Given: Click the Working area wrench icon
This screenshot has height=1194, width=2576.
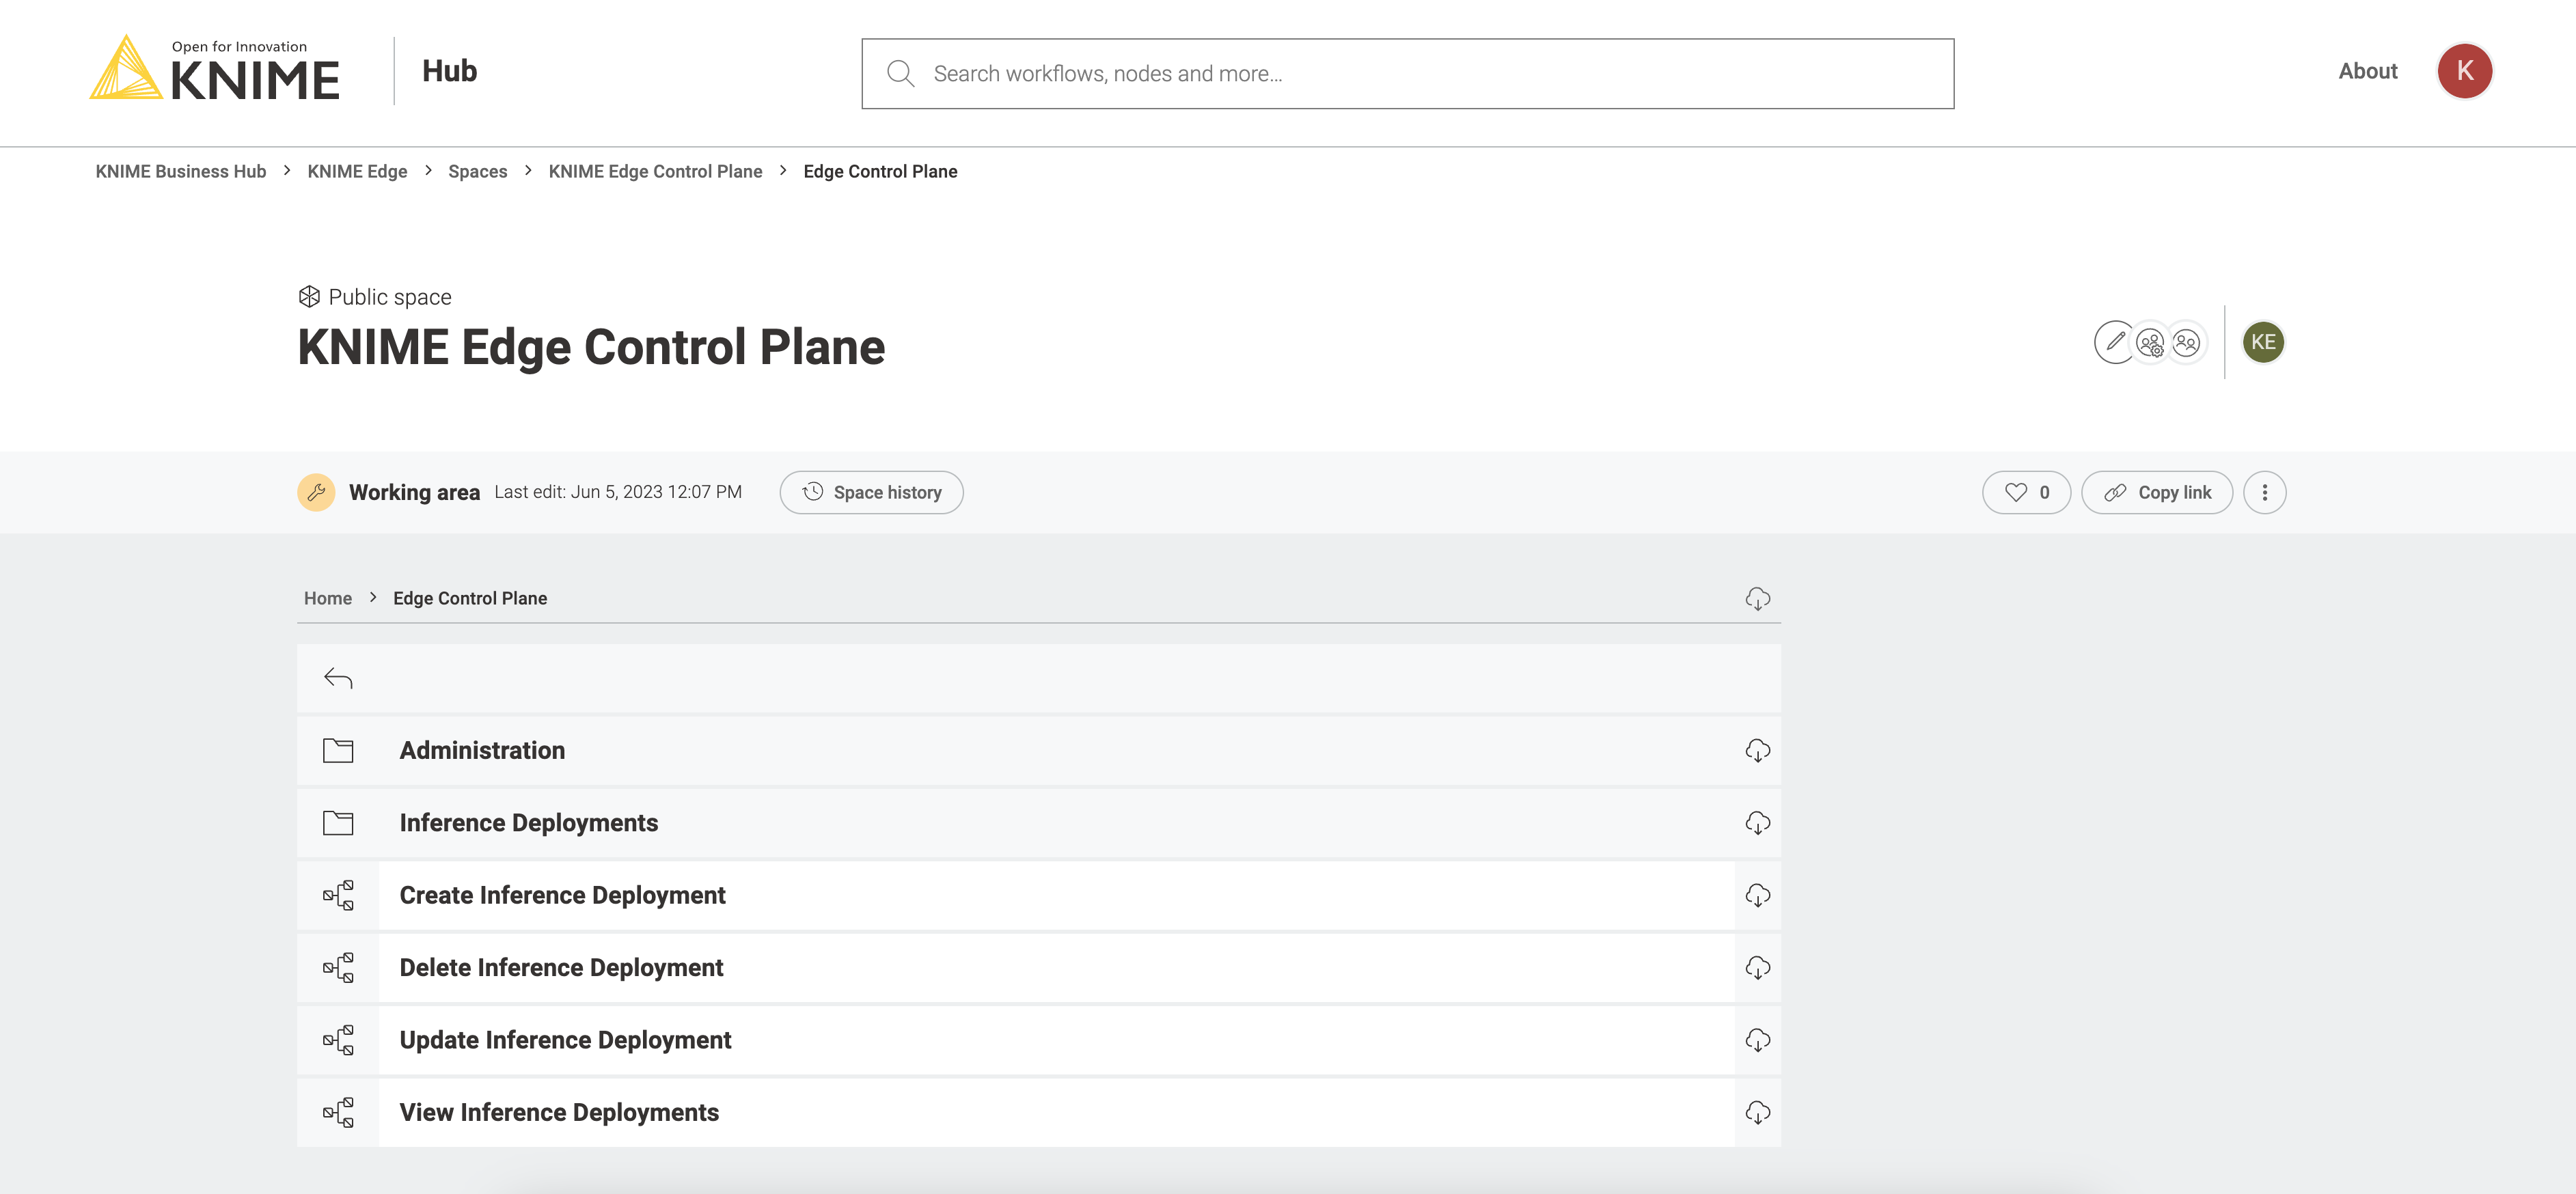Looking at the screenshot, I should tap(316, 492).
